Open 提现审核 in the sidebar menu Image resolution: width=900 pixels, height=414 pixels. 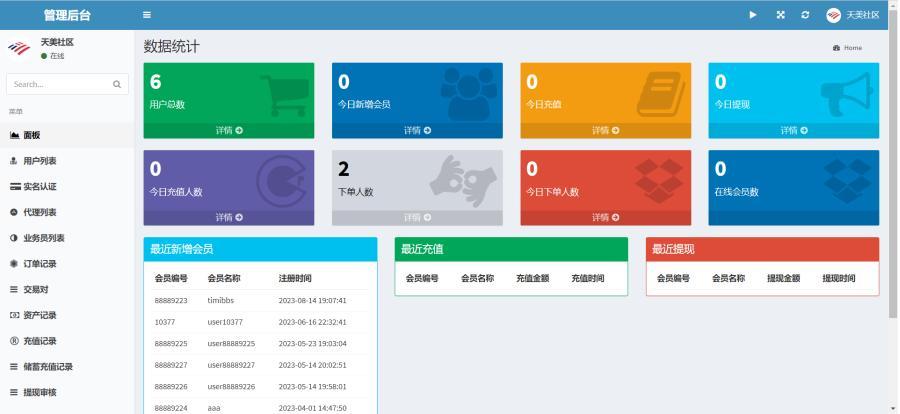click(40, 392)
